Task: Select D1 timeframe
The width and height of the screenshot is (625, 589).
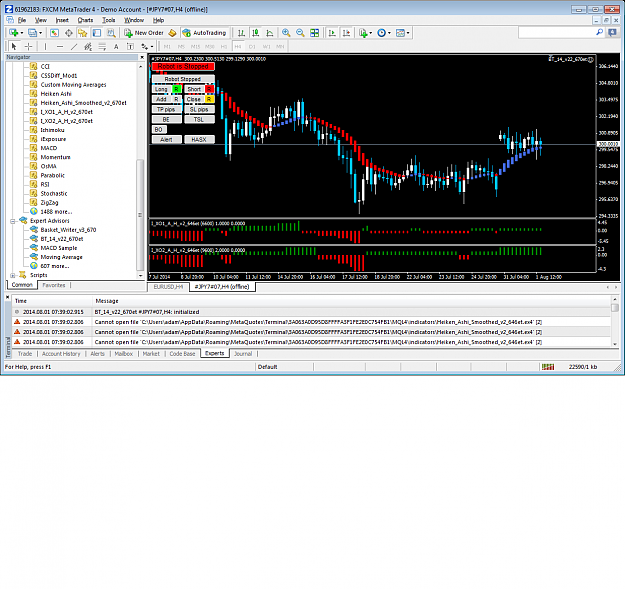Action: pos(252,47)
